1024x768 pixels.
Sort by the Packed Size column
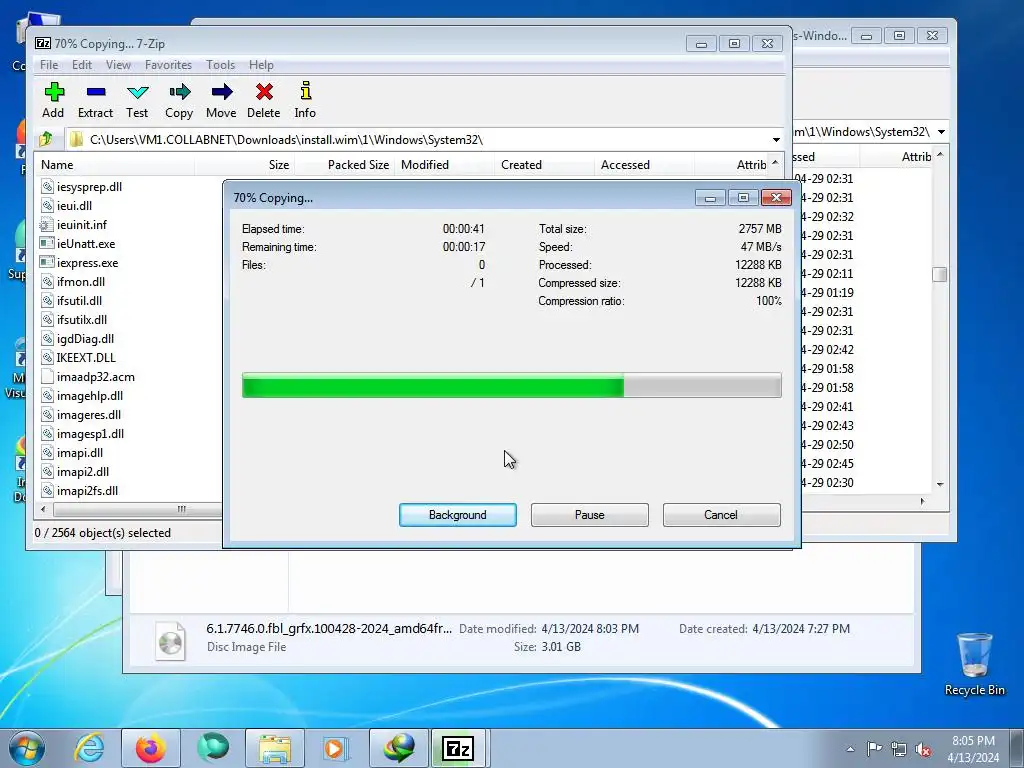tap(344, 165)
